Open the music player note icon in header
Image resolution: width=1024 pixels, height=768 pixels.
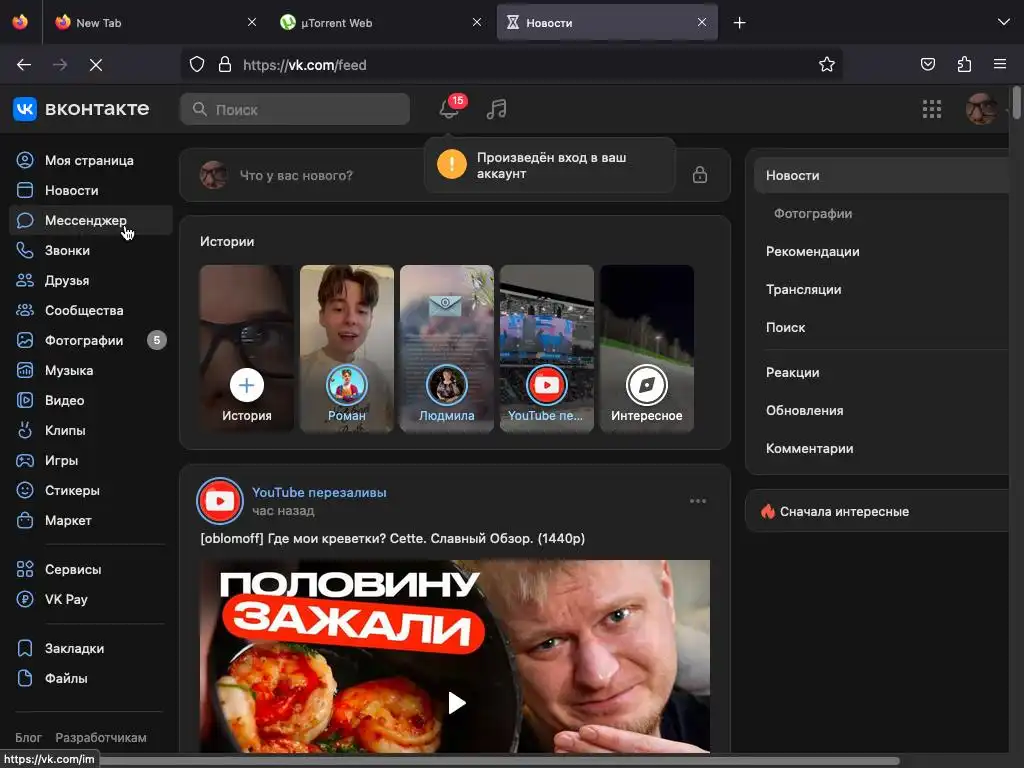click(x=496, y=109)
